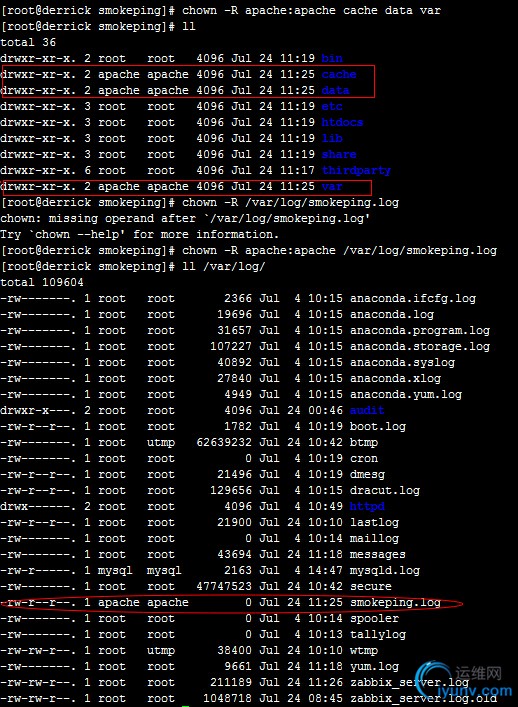Screen dimensions: 518x707
Task: Select time '14:47' in mysqld.log row
Action: [325, 571]
